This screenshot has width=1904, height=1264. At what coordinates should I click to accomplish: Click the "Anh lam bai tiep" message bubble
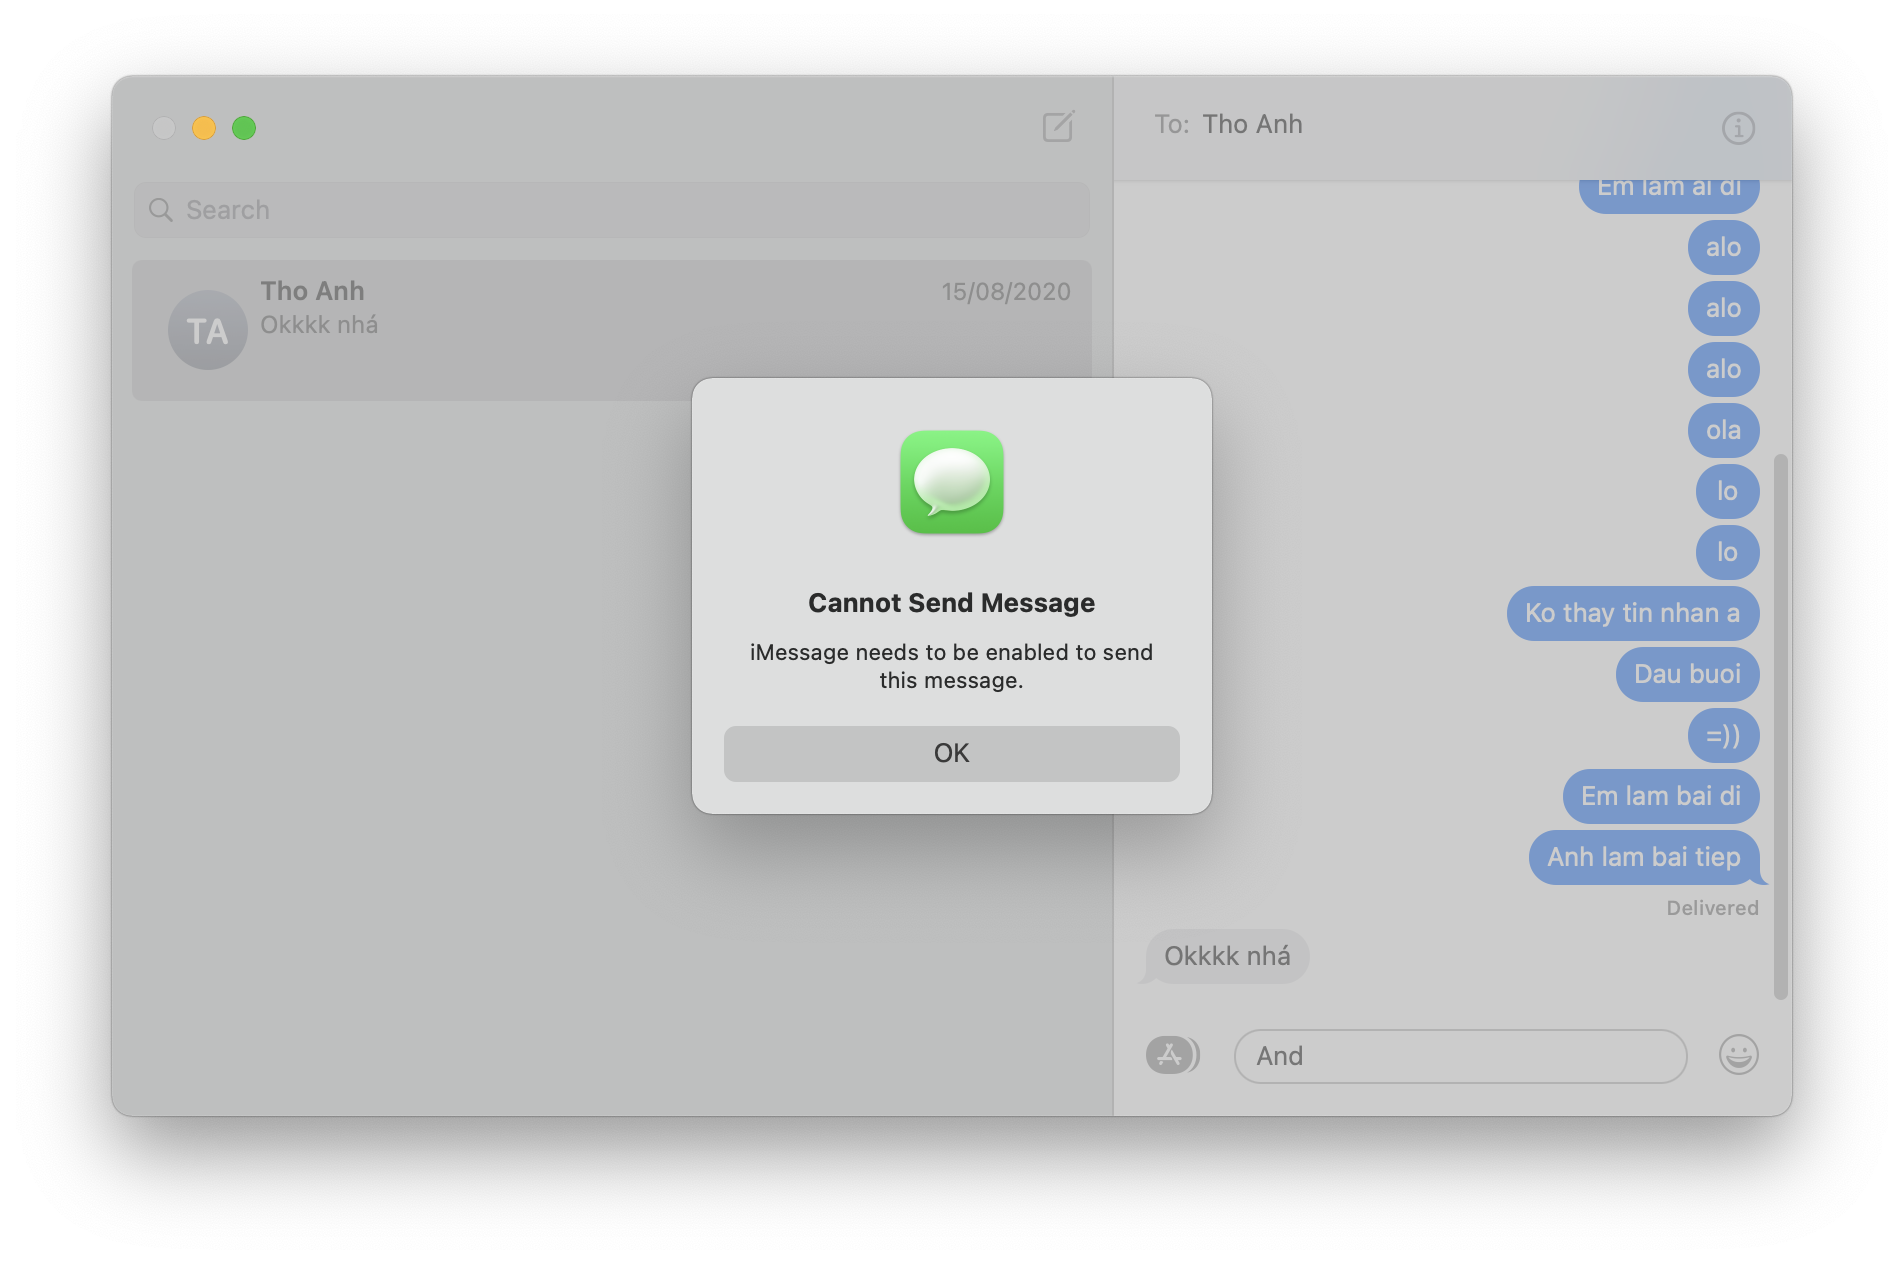[1644, 857]
